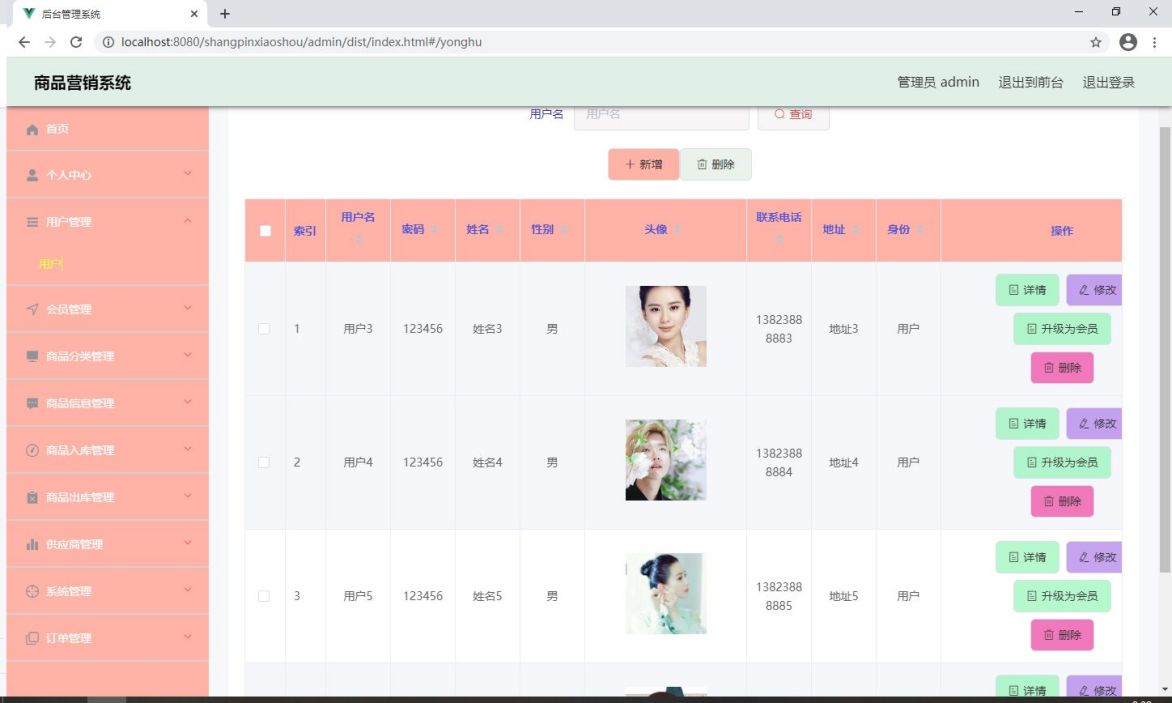Delete 用户3 with its pink 删除 button
This screenshot has height=703, width=1172.
coord(1062,368)
